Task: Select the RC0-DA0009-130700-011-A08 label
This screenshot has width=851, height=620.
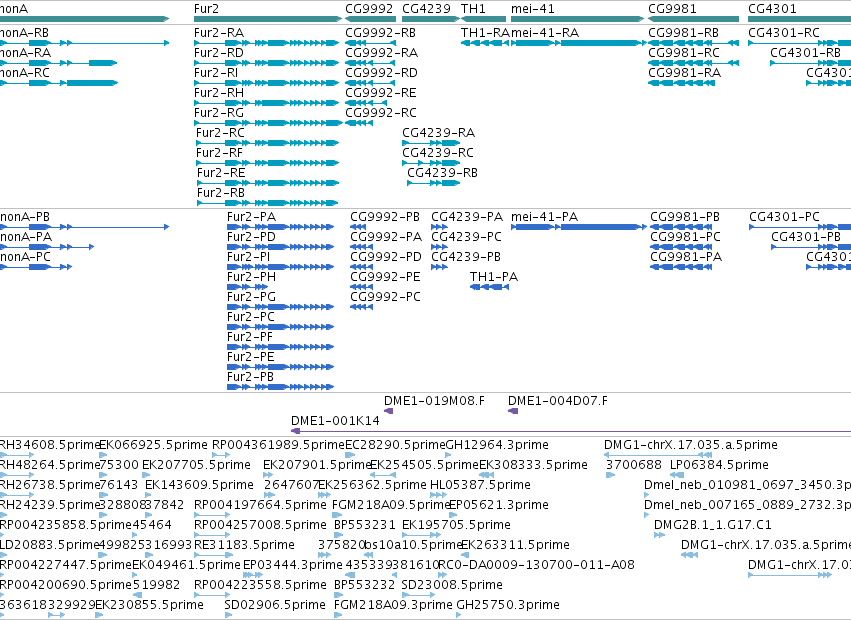Action: (x=536, y=565)
